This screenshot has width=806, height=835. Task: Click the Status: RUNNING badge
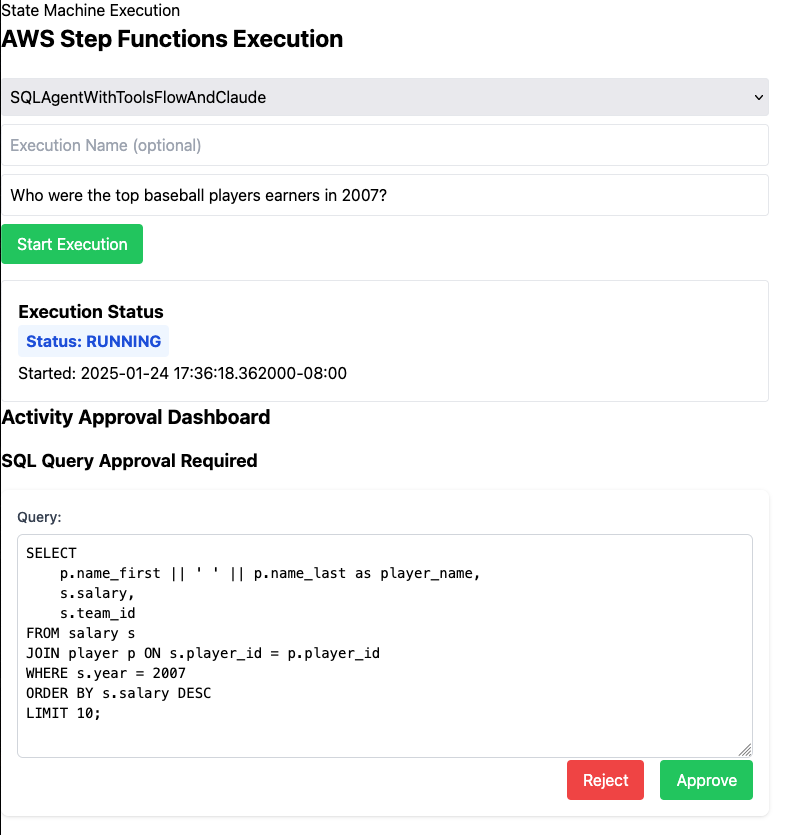point(94,341)
